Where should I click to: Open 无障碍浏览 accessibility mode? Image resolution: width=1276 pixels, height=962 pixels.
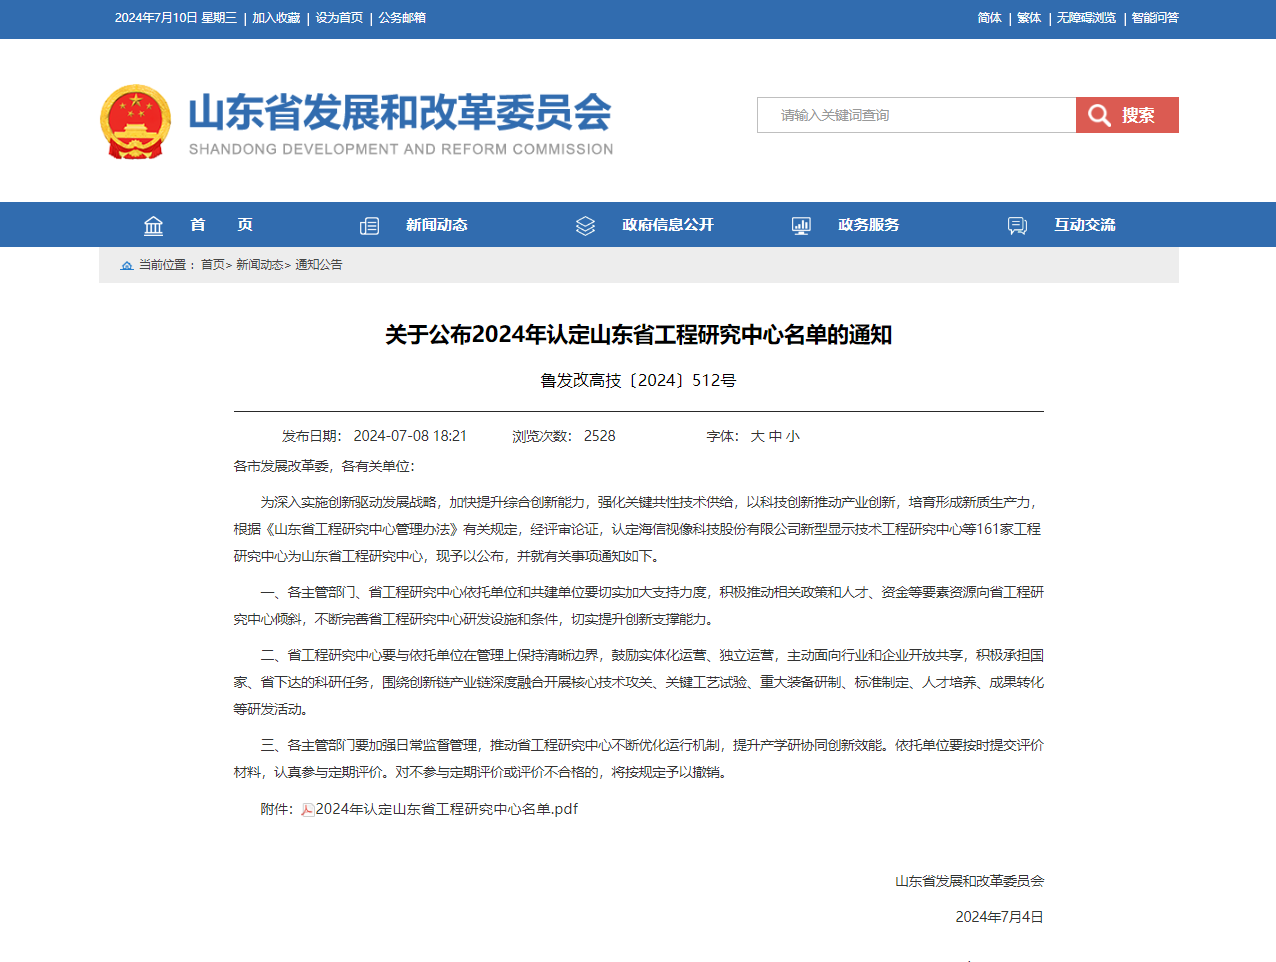point(1086,18)
